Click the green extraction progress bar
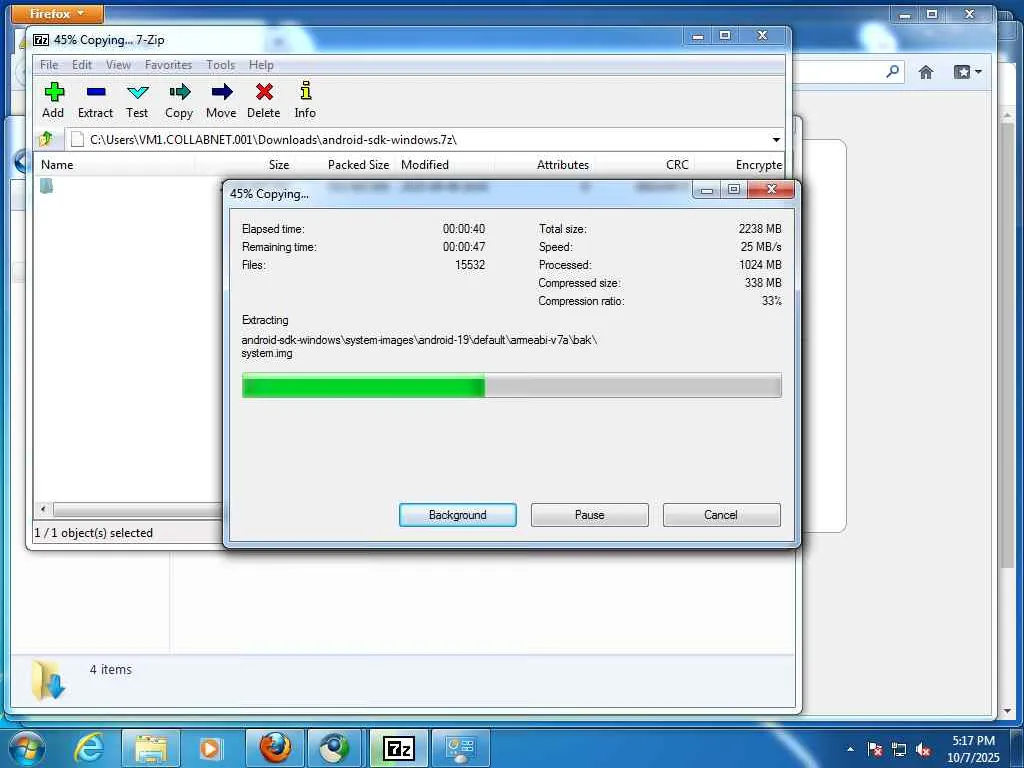Image resolution: width=1024 pixels, height=768 pixels. 511,385
